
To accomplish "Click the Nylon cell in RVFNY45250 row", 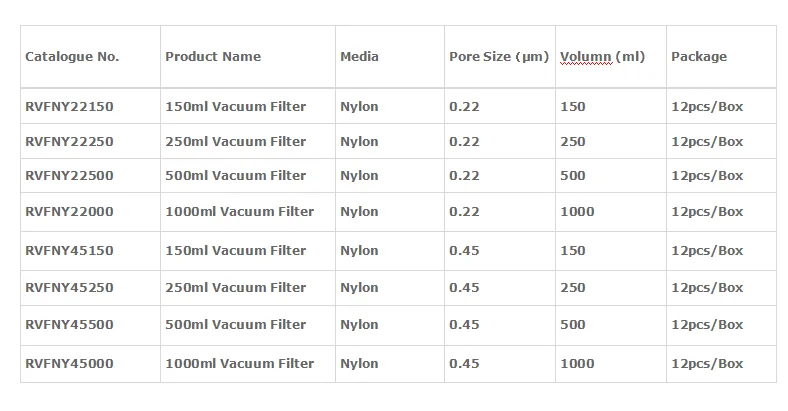I will pyautogui.click(x=359, y=288).
